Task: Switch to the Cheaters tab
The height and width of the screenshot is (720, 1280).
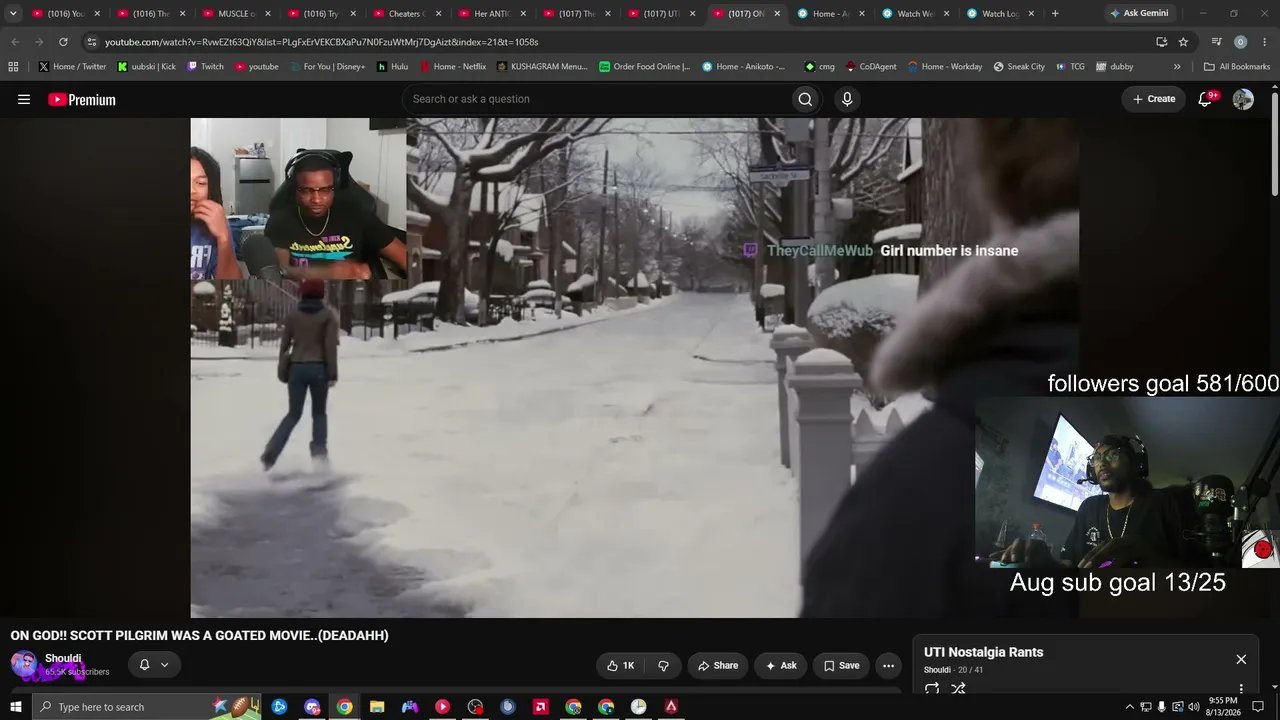Action: coord(406,14)
